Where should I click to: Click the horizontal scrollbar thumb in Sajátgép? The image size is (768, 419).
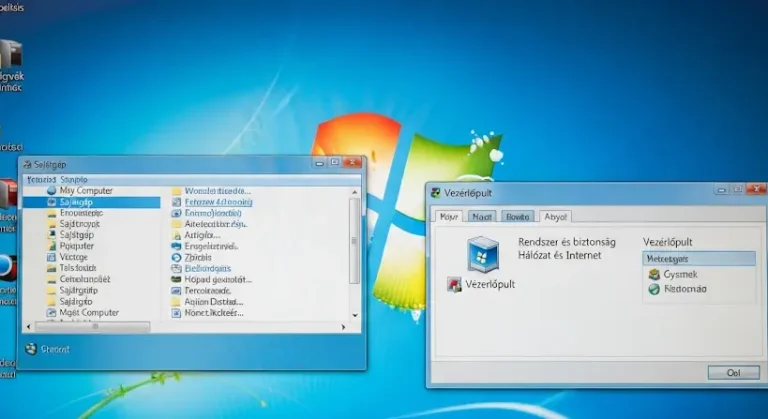(x=93, y=326)
